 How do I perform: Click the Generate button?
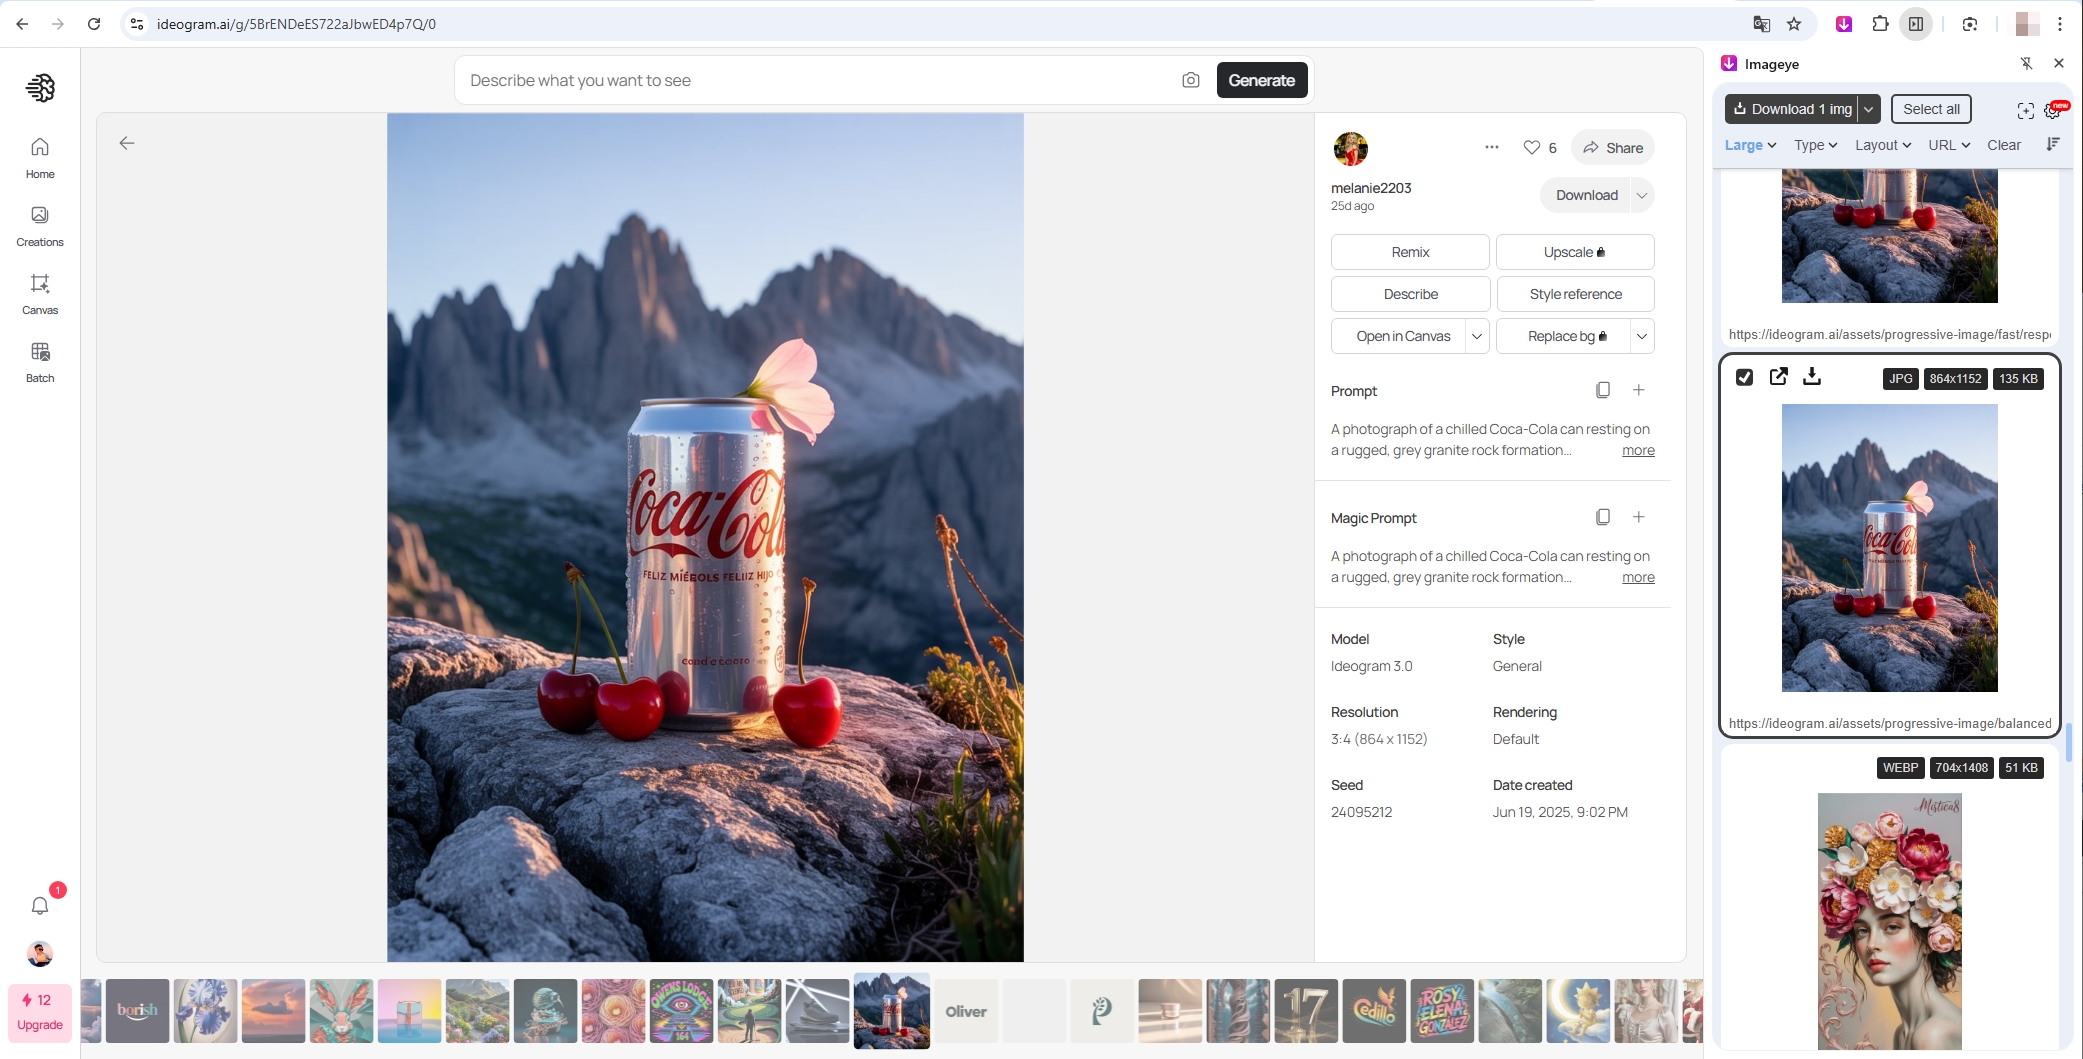(1262, 80)
